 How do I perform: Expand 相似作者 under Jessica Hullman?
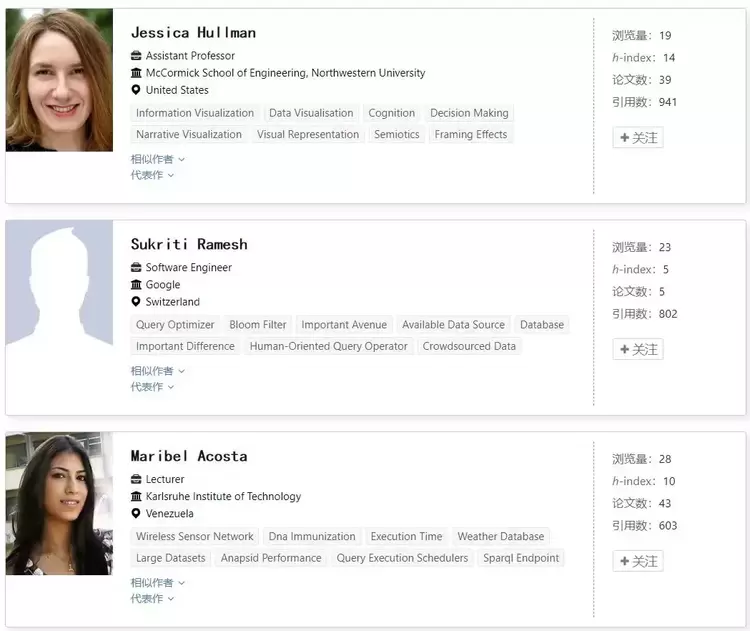(x=157, y=159)
